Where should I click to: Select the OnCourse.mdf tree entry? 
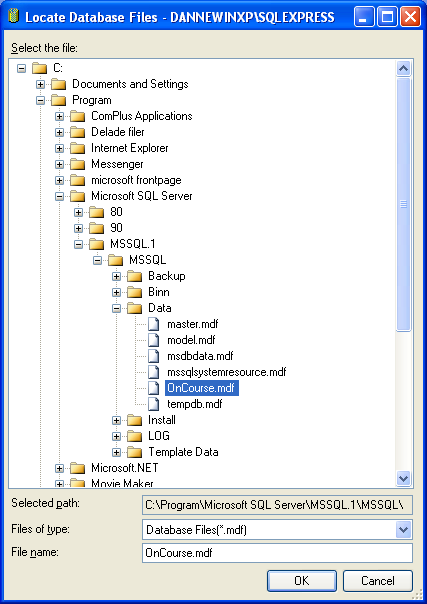pyautogui.click(x=202, y=388)
